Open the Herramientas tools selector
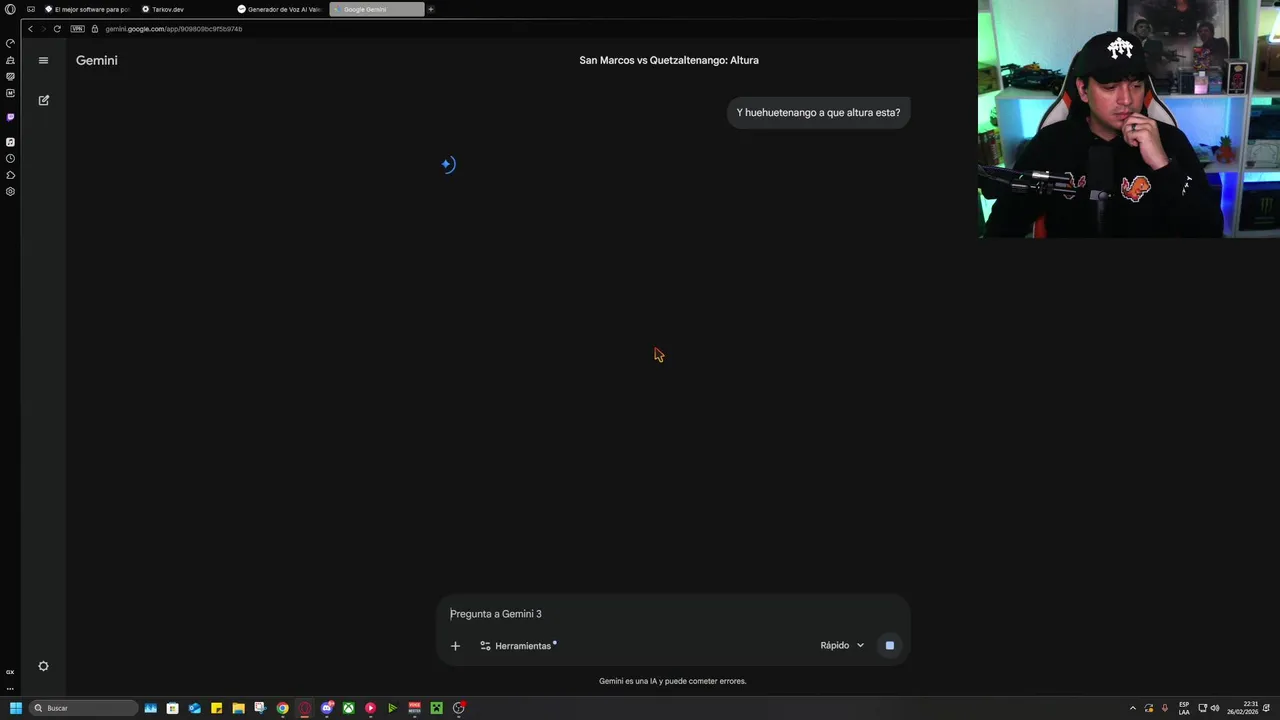This screenshot has width=1280, height=720. pos(517,646)
